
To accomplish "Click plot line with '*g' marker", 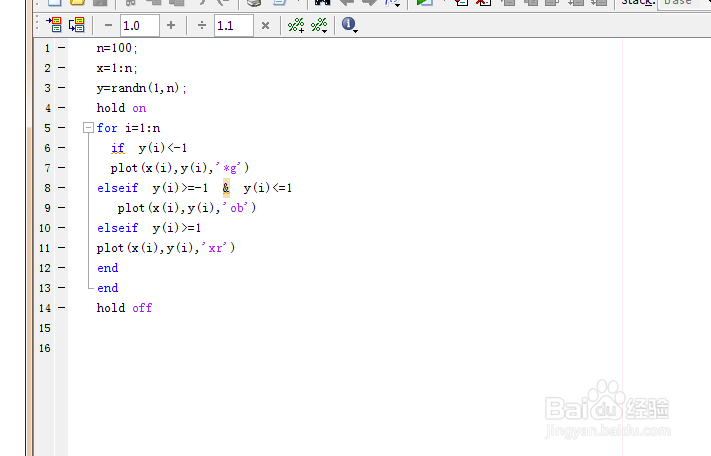I will (180, 168).
